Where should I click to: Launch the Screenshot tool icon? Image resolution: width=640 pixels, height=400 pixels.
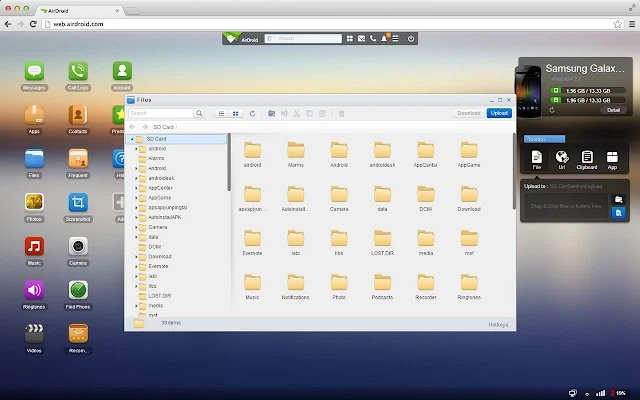pos(77,201)
